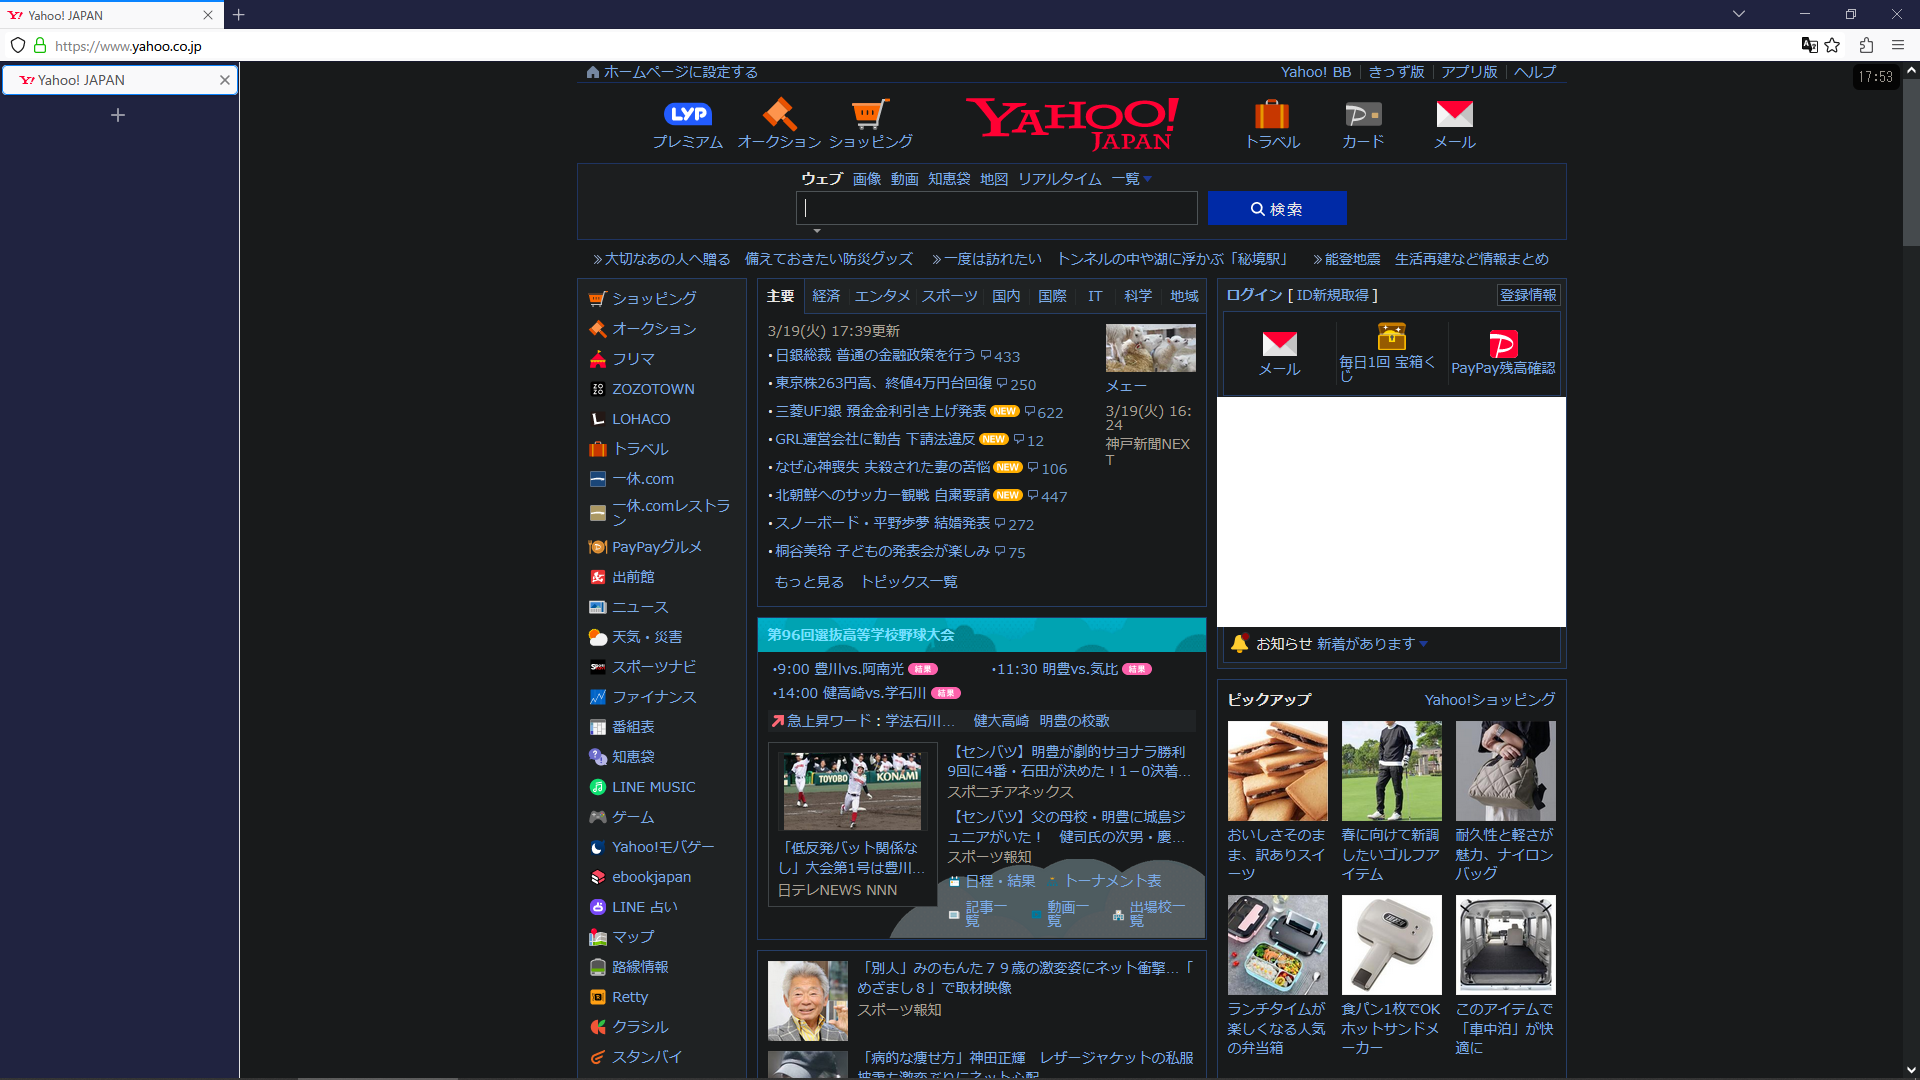Open the browser list all tabs chevron
This screenshot has width=1920, height=1080.
click(1739, 14)
